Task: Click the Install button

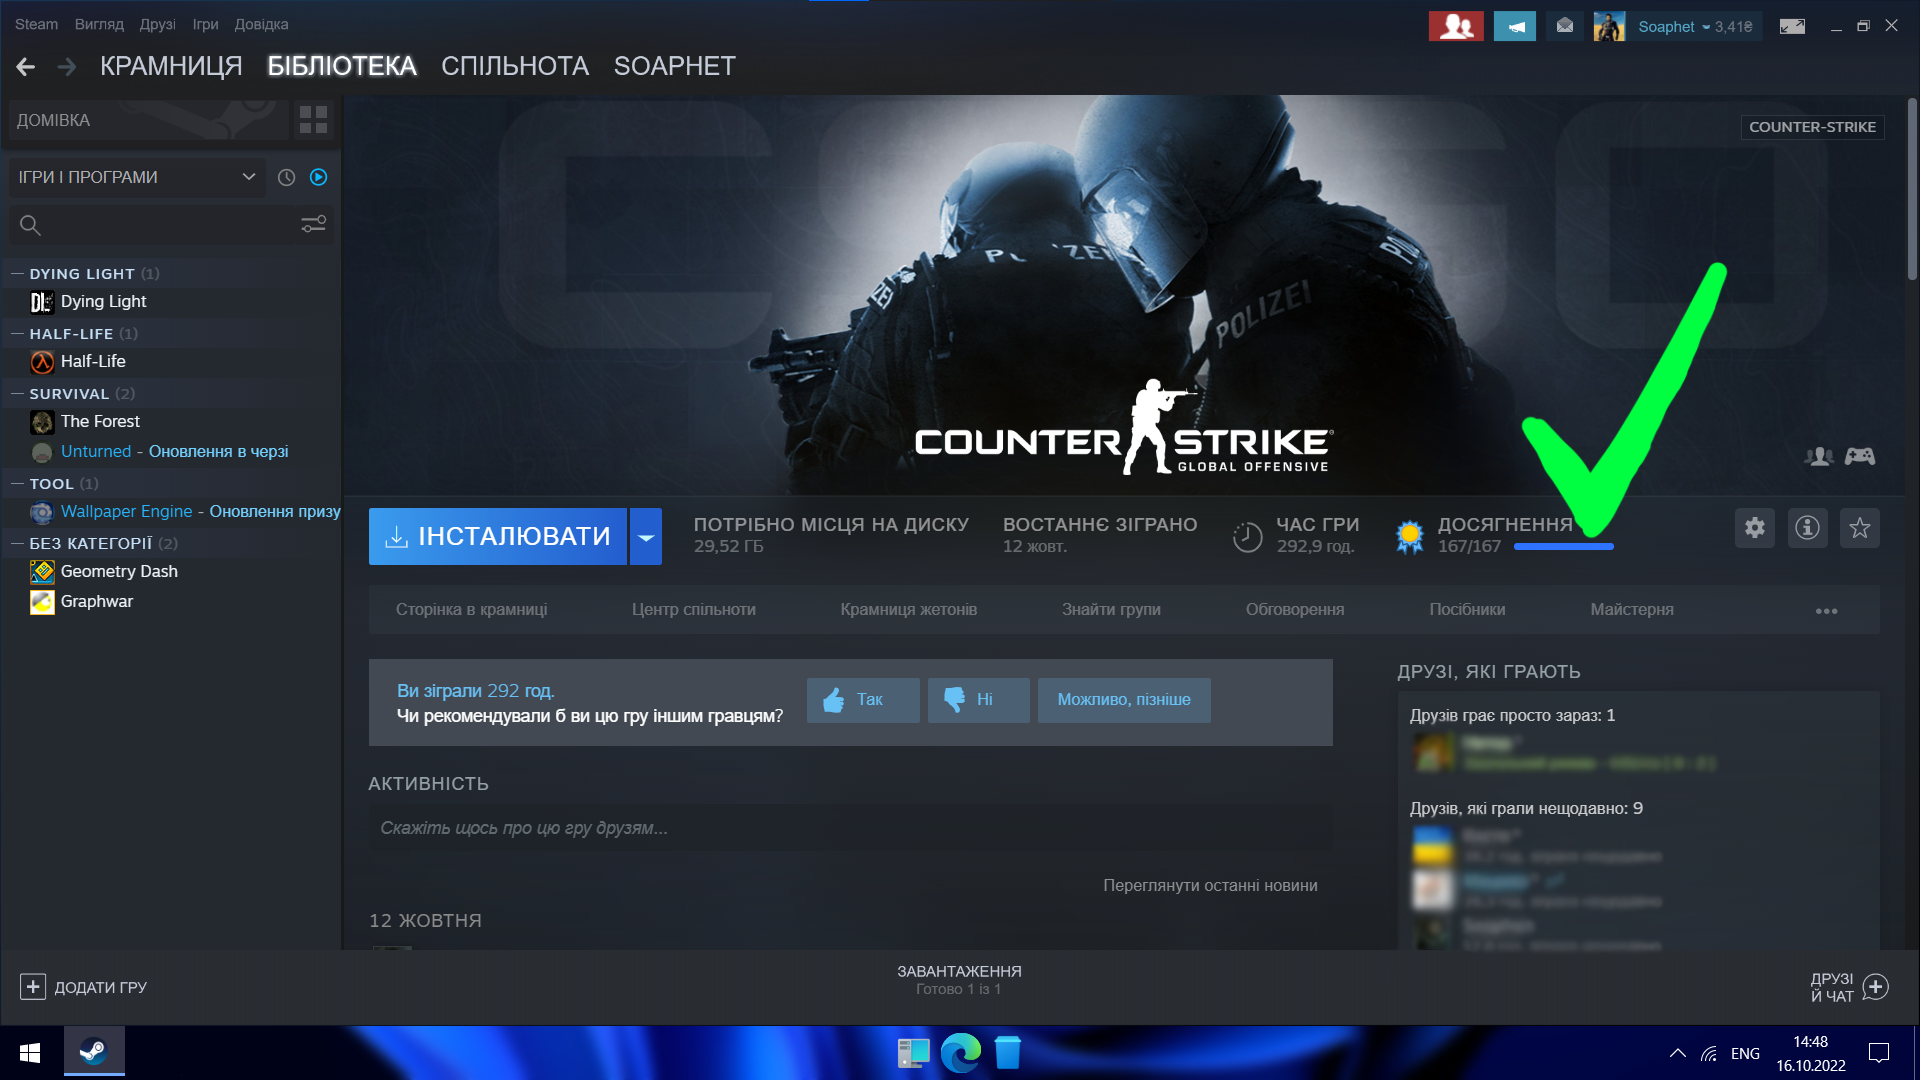Action: coord(498,537)
